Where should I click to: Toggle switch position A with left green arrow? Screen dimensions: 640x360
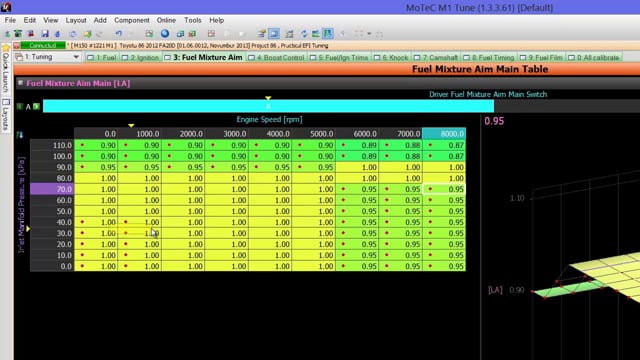click(x=20, y=107)
